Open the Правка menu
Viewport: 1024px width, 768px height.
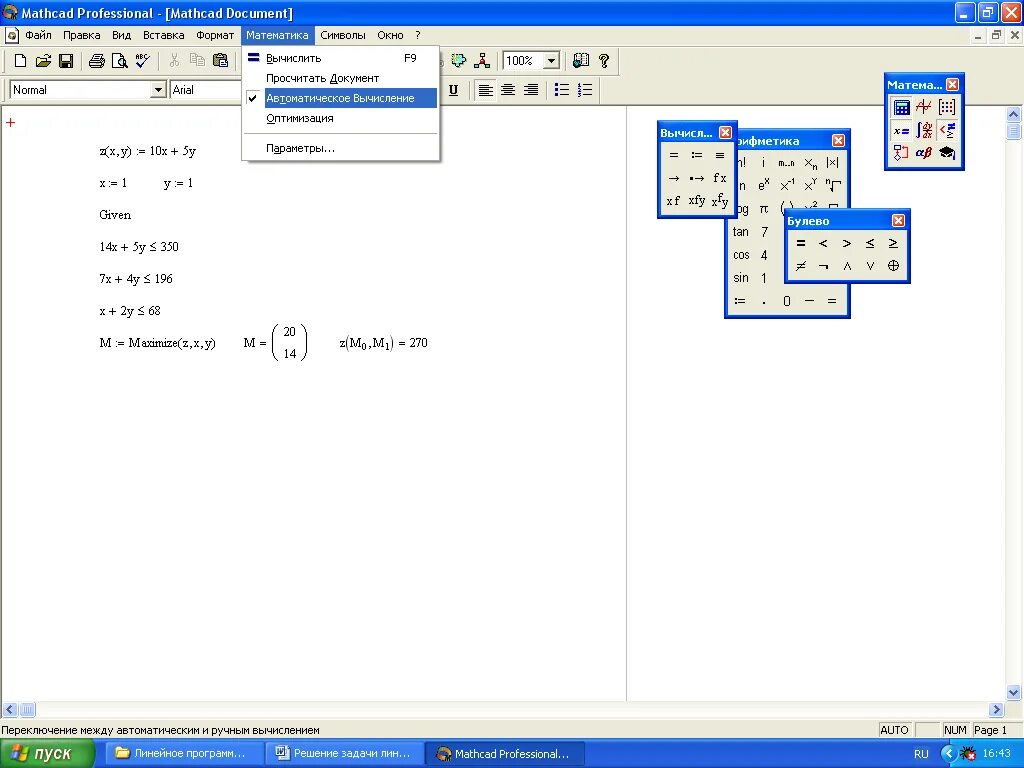[82, 35]
